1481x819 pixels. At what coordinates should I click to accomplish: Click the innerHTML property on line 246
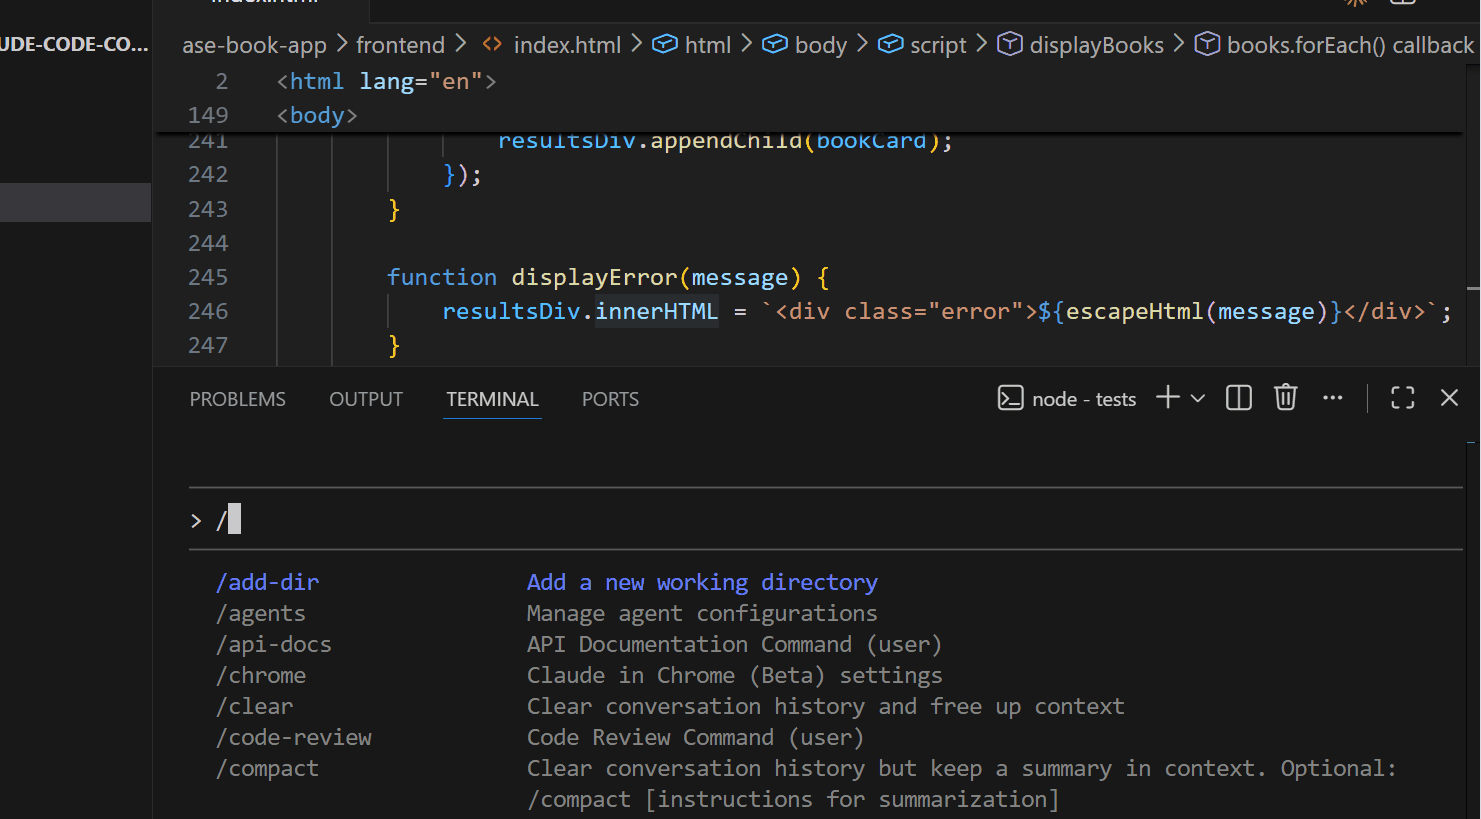(x=657, y=311)
